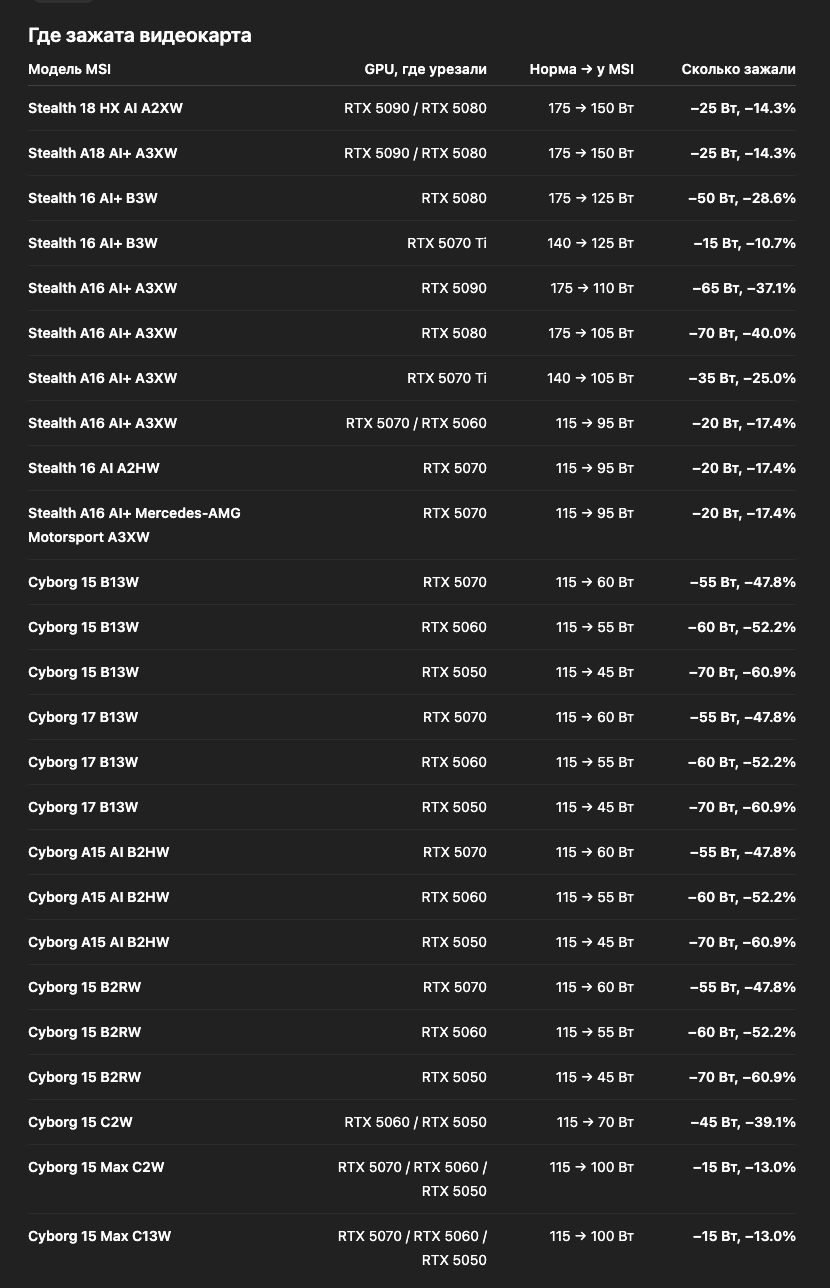Viewport: 830px width, 1288px height.
Task: Select the Stealth A18 AI+ A3XW model name
Action: pos(103,153)
